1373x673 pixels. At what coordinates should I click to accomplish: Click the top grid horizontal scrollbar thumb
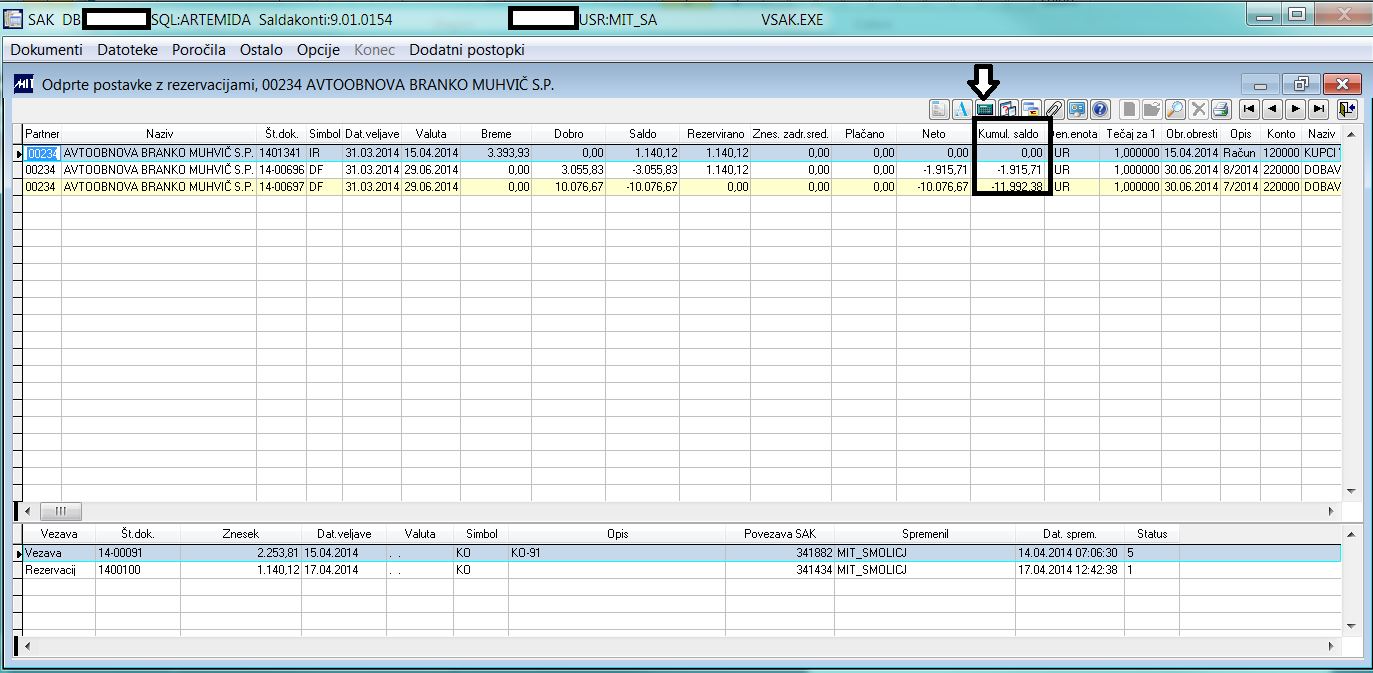coord(61,511)
